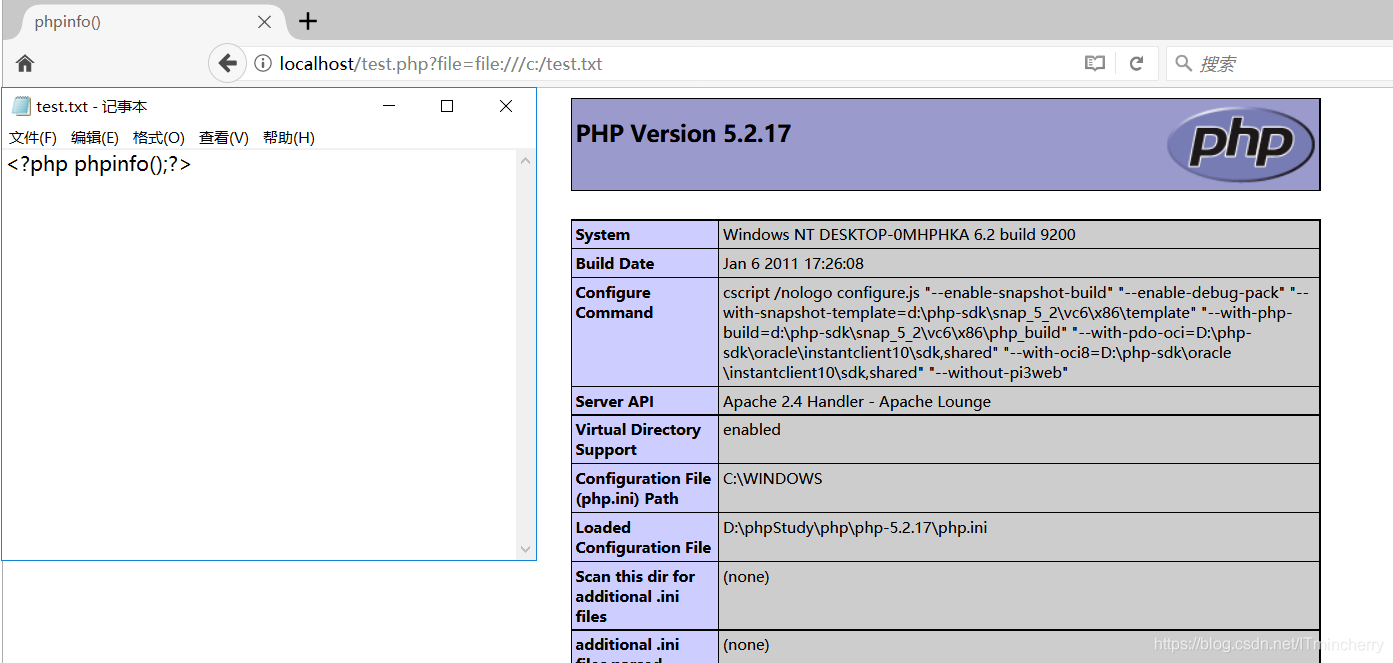Open Notepad 帮助(H) menu
Viewport: 1393px width, 663px height.
[x=289, y=138]
